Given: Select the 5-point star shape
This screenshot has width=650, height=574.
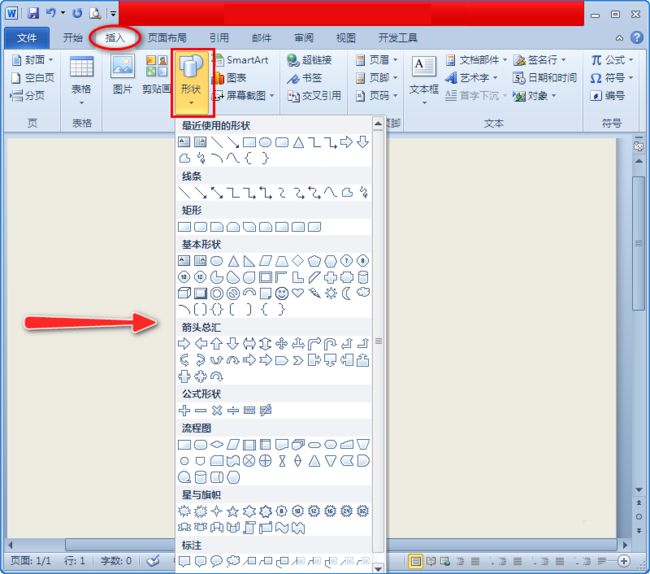Looking at the screenshot, I should point(233,511).
